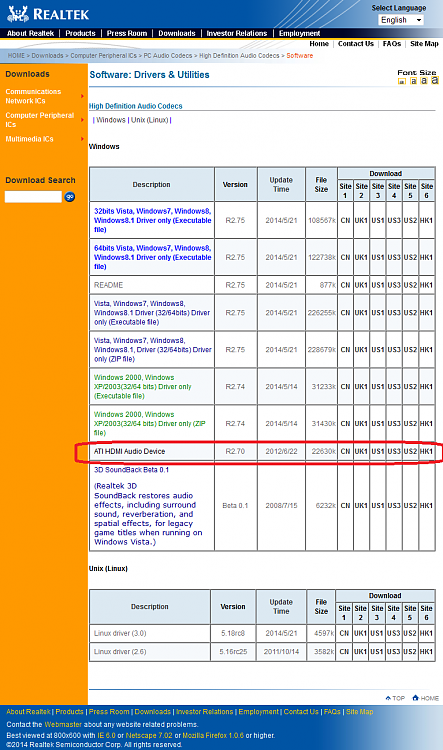The width and height of the screenshot is (443, 750).
Task: Open Downloads menu item
Action: 177,33
